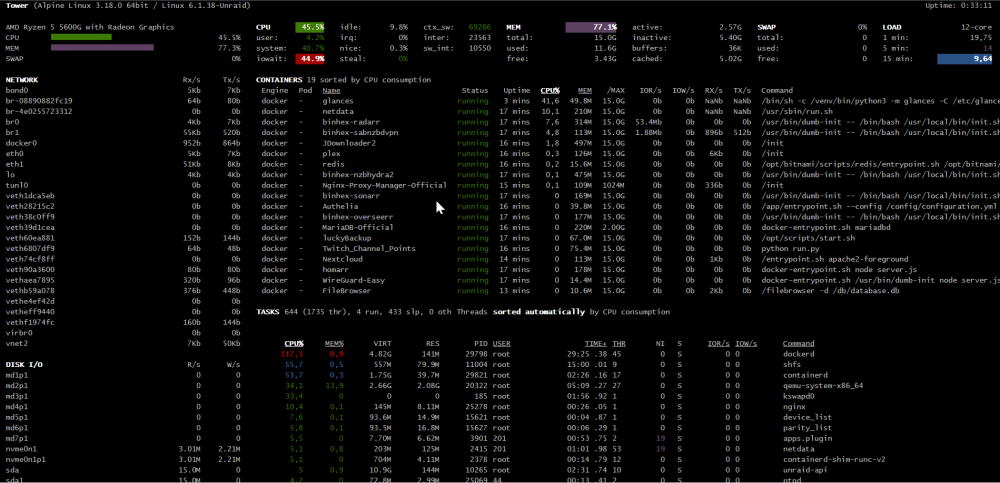Select the binhex-radarr container name
The image size is (1000, 483).
(351, 122)
